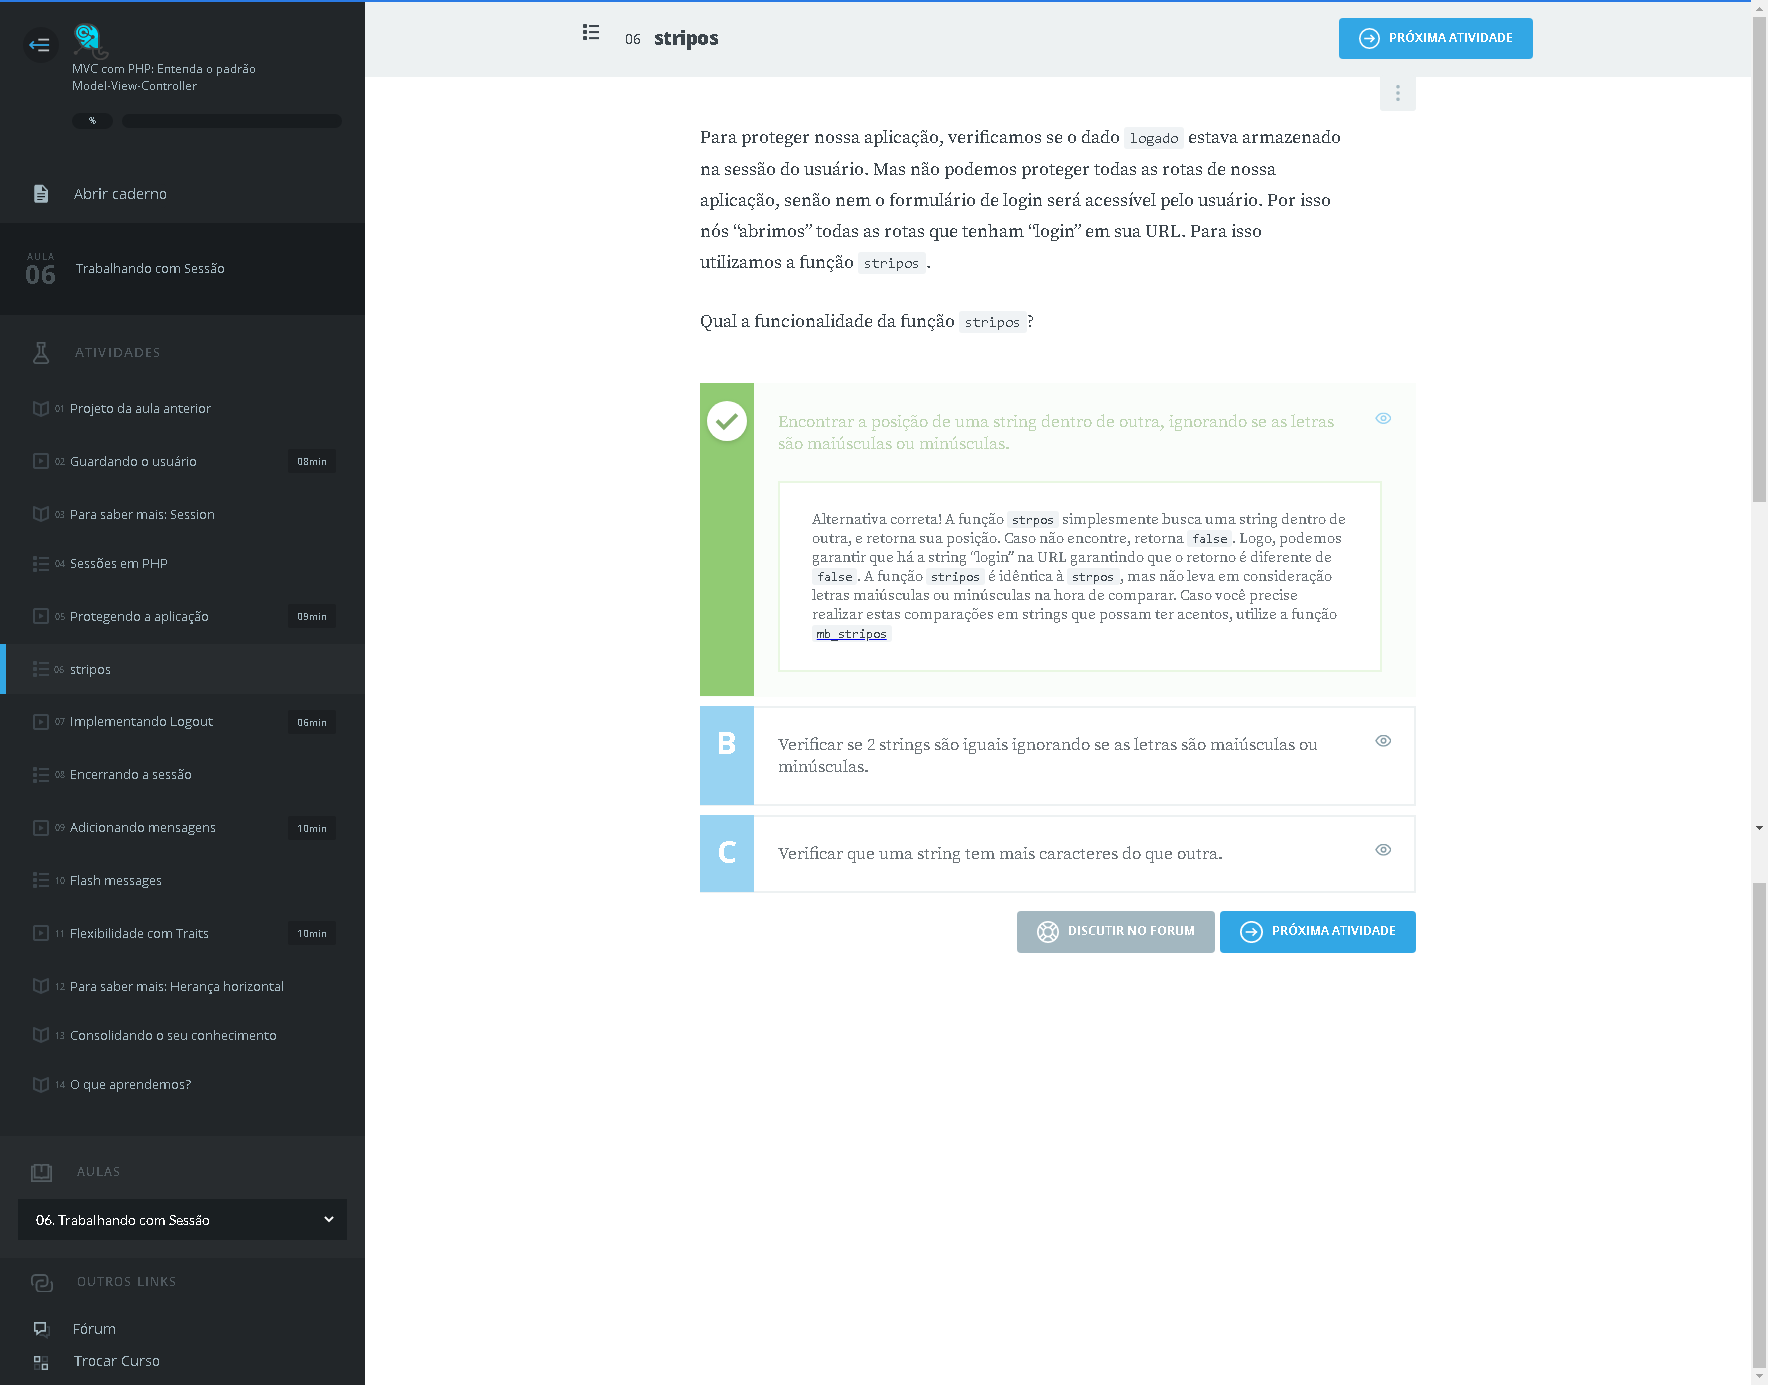Show explanation for alternative B via eye icon

[1383, 741]
